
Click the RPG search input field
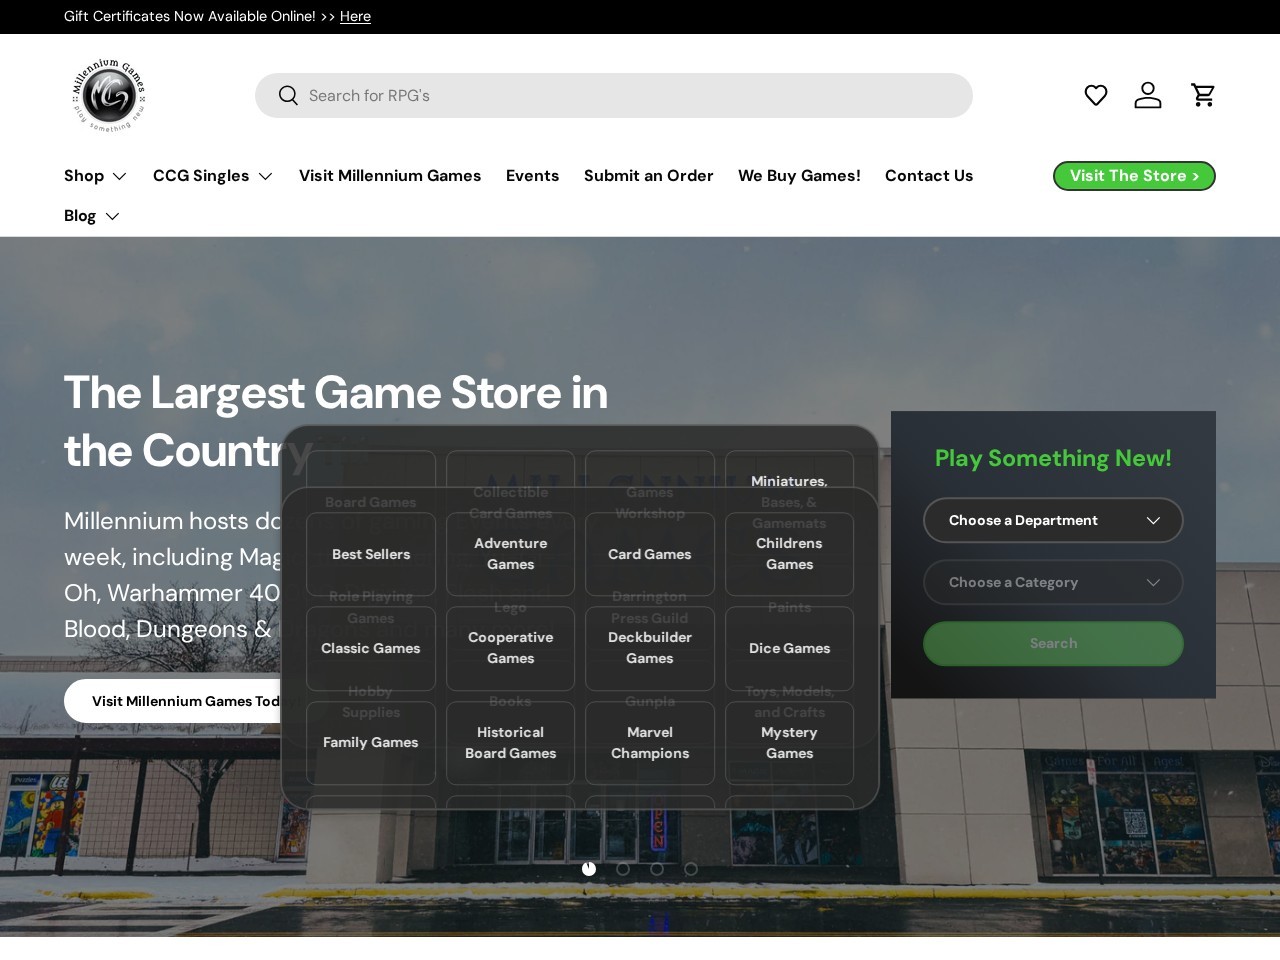(613, 95)
